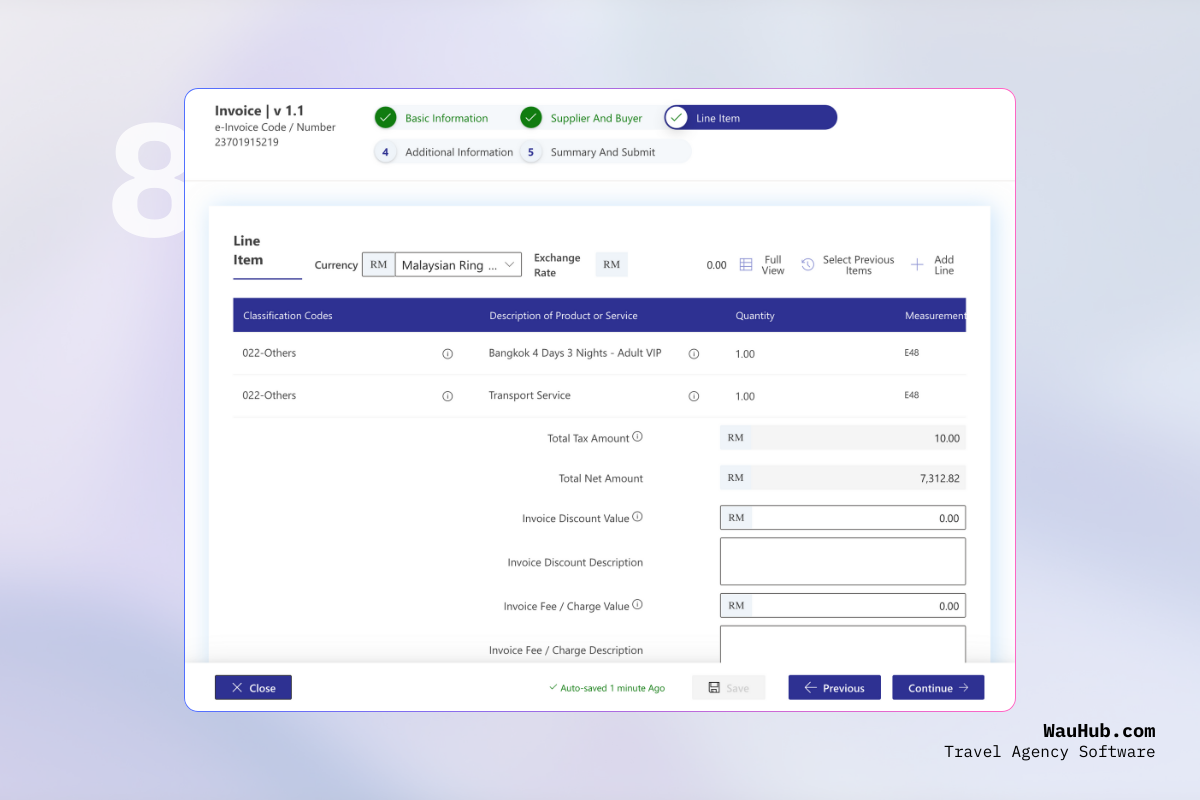Click inside the Invoice Discount Description box
This screenshot has width=1200, height=800.
tap(842, 560)
